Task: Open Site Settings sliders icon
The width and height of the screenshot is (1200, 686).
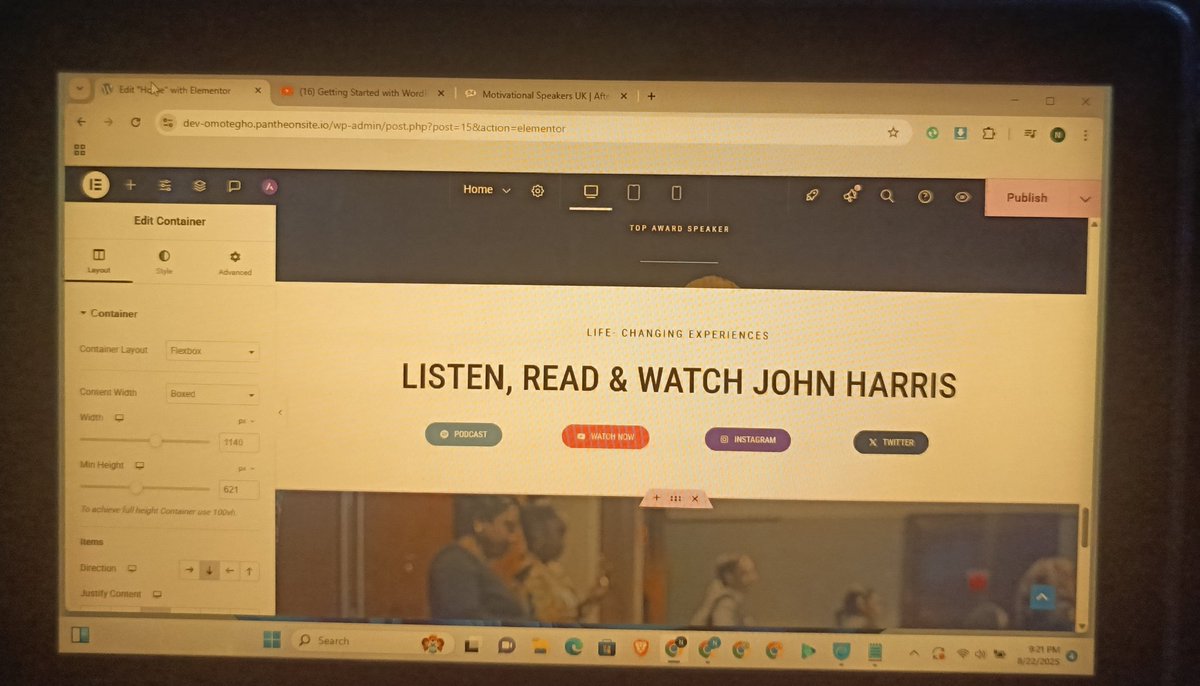Action: [165, 185]
